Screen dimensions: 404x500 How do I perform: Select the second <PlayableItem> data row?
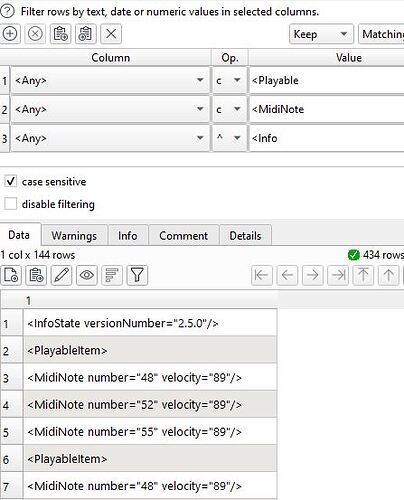pos(150,459)
